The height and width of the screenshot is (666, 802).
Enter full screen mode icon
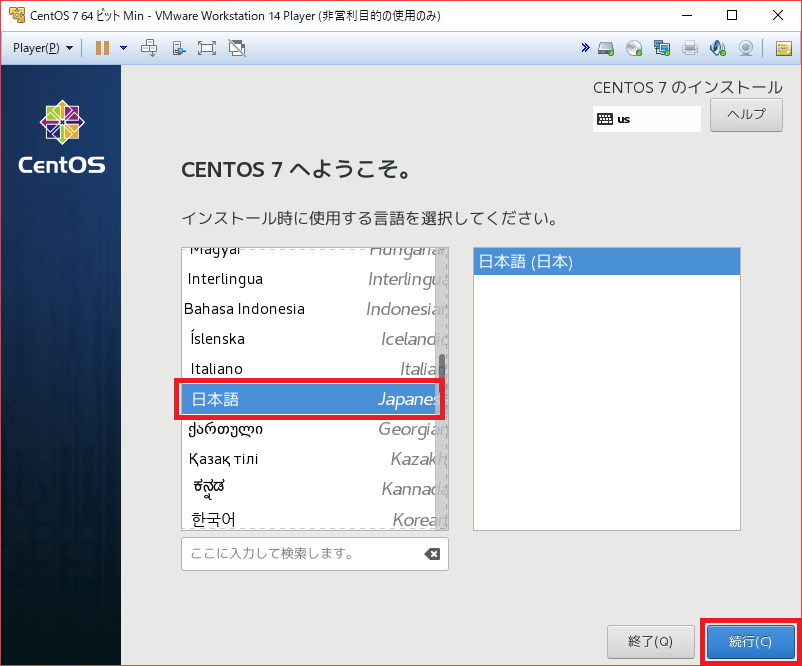point(207,48)
